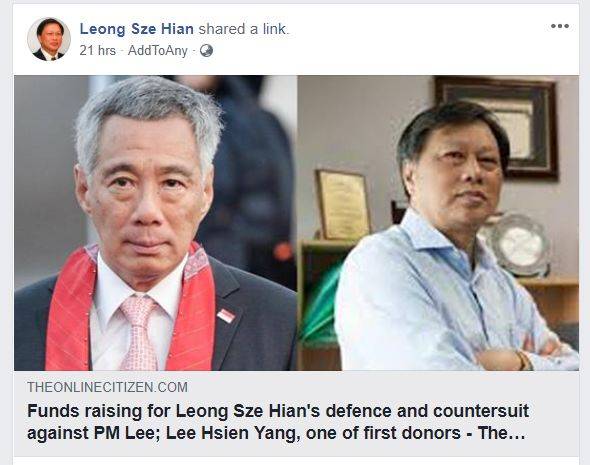
Task: Click the gold plaque in right photo
Action: [343, 205]
